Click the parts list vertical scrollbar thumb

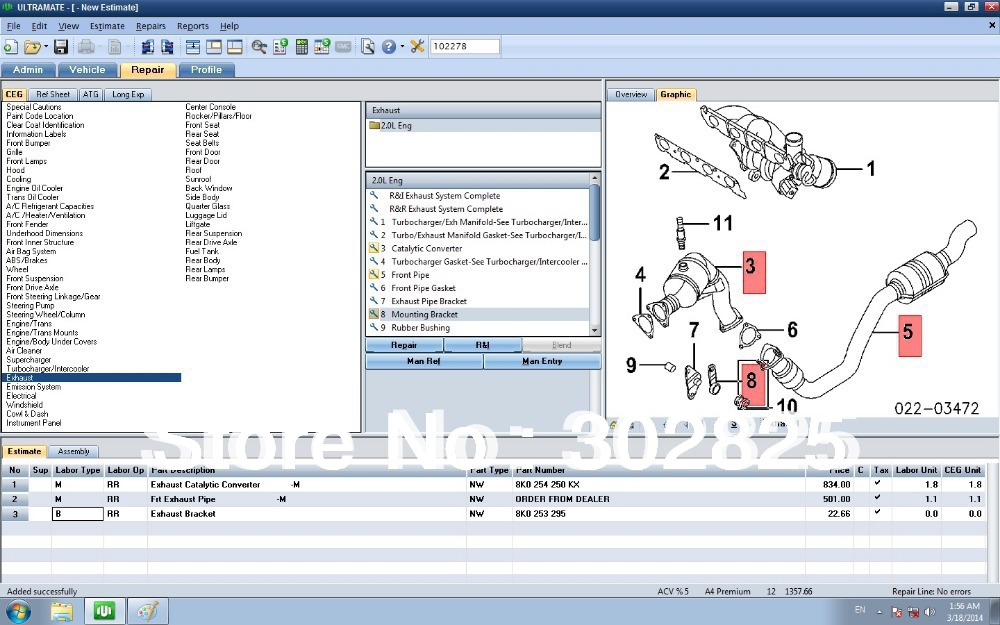pyautogui.click(x=595, y=212)
